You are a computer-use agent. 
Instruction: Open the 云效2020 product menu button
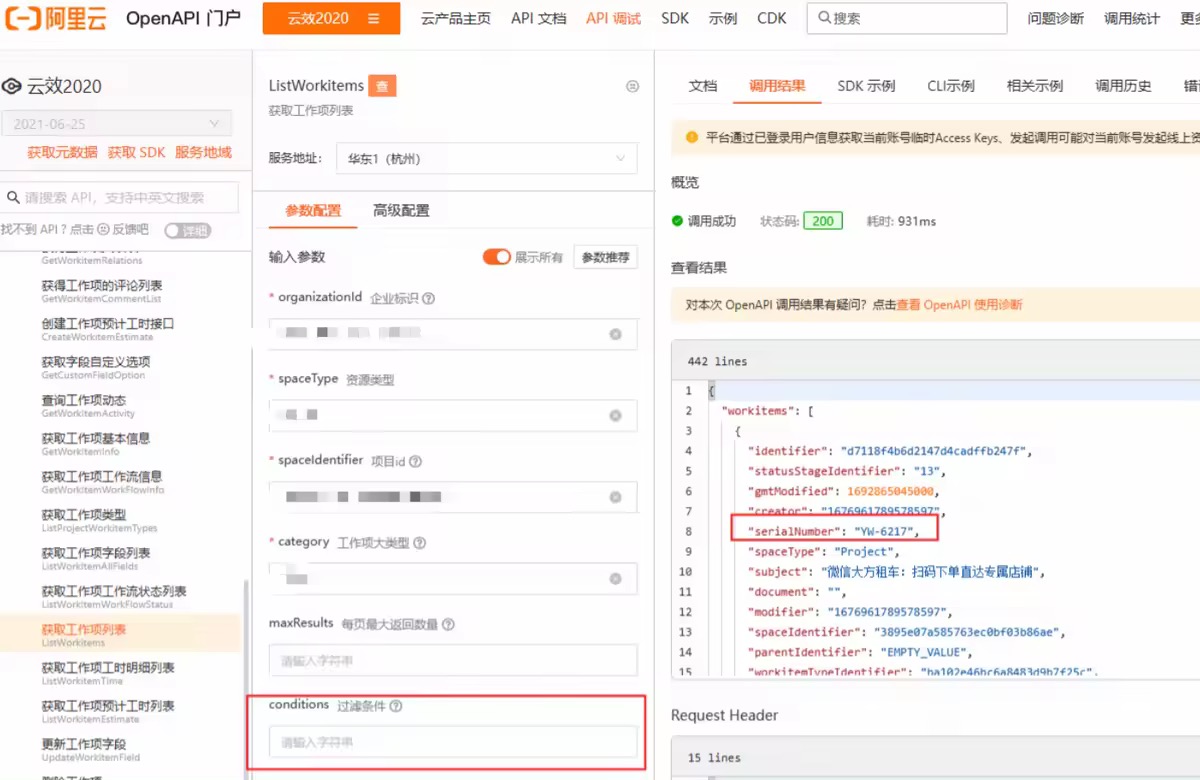[331, 18]
